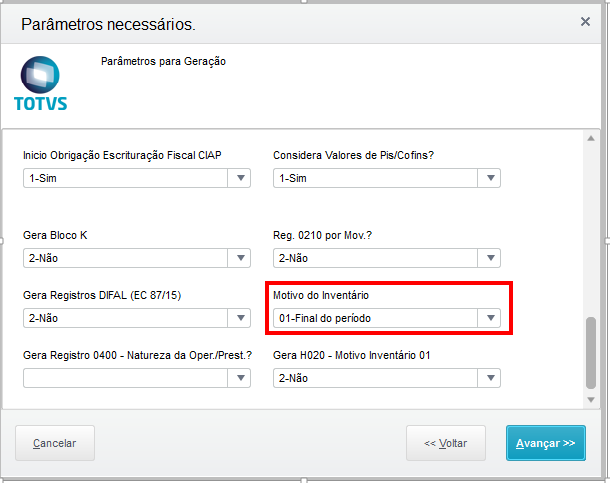
Task: Expand Gera Registro 0400 dropdown arrow
Action: 241,378
